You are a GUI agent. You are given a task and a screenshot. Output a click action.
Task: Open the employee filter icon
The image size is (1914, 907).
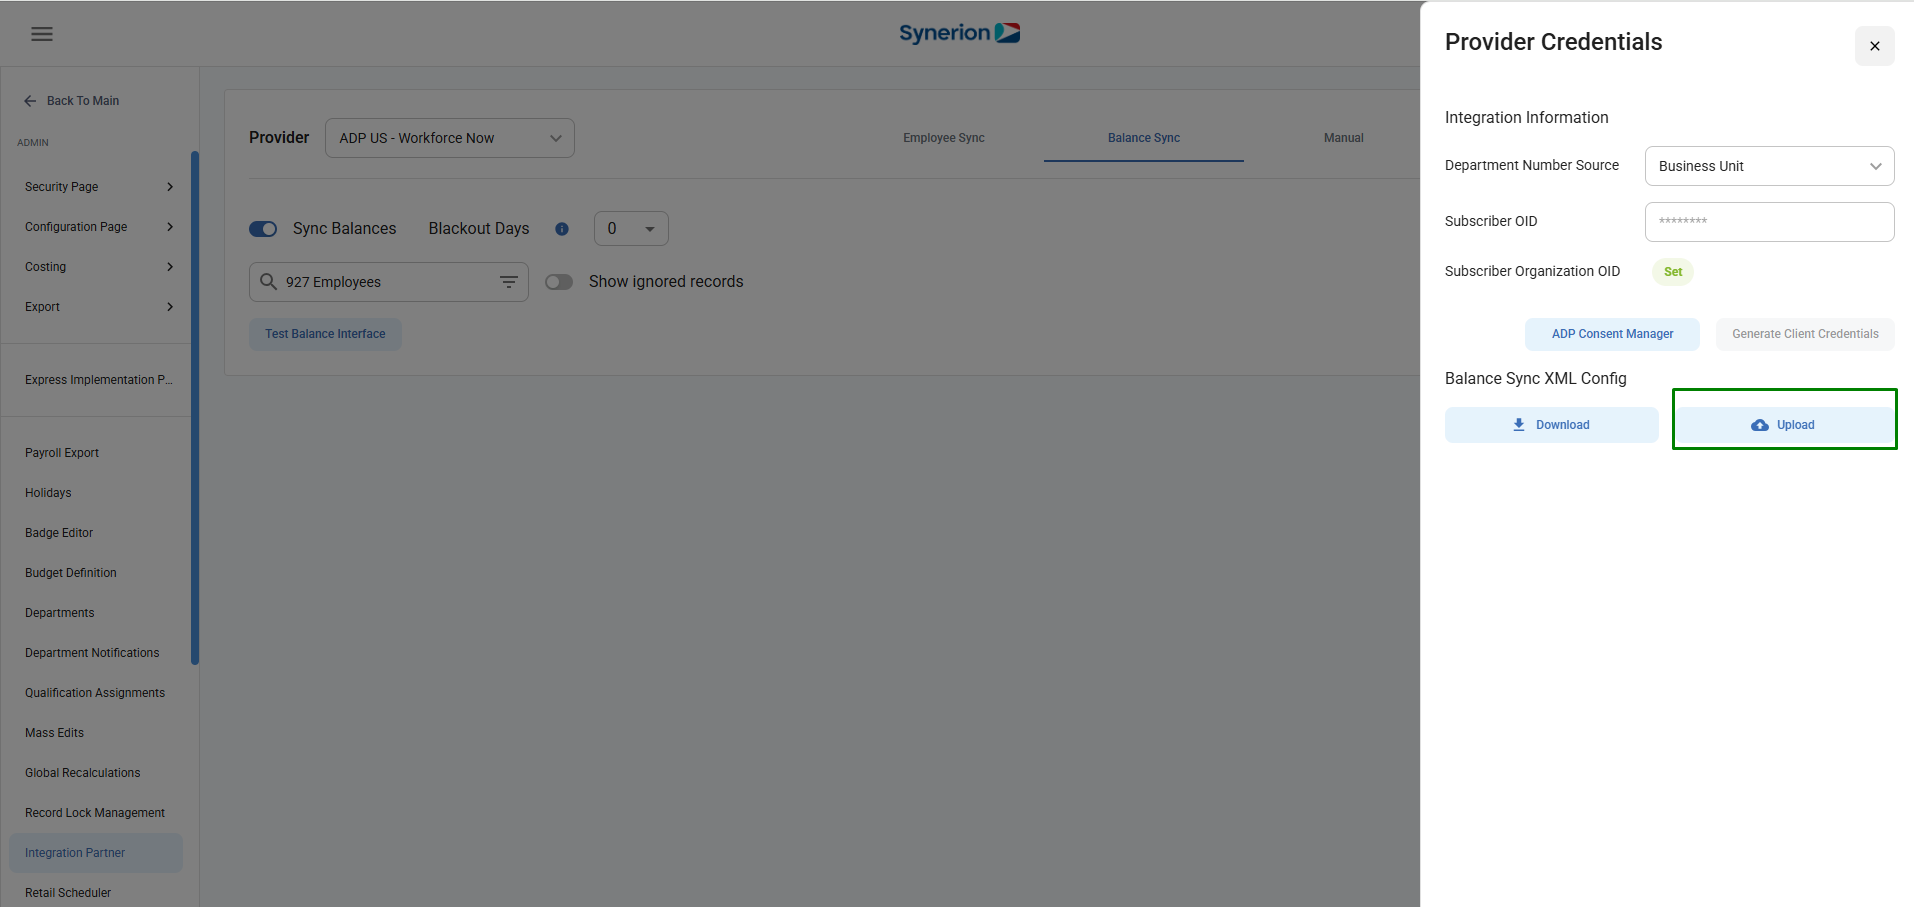click(509, 282)
